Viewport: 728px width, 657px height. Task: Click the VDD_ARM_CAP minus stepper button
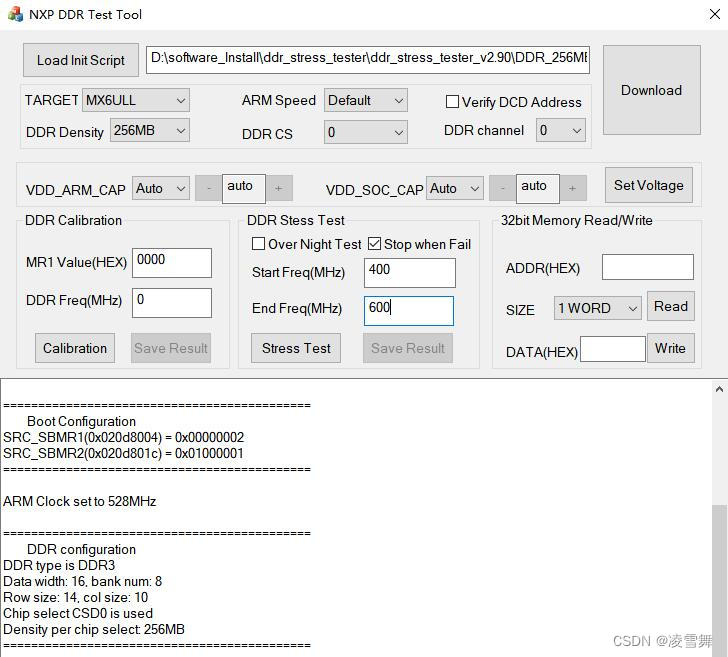(208, 189)
